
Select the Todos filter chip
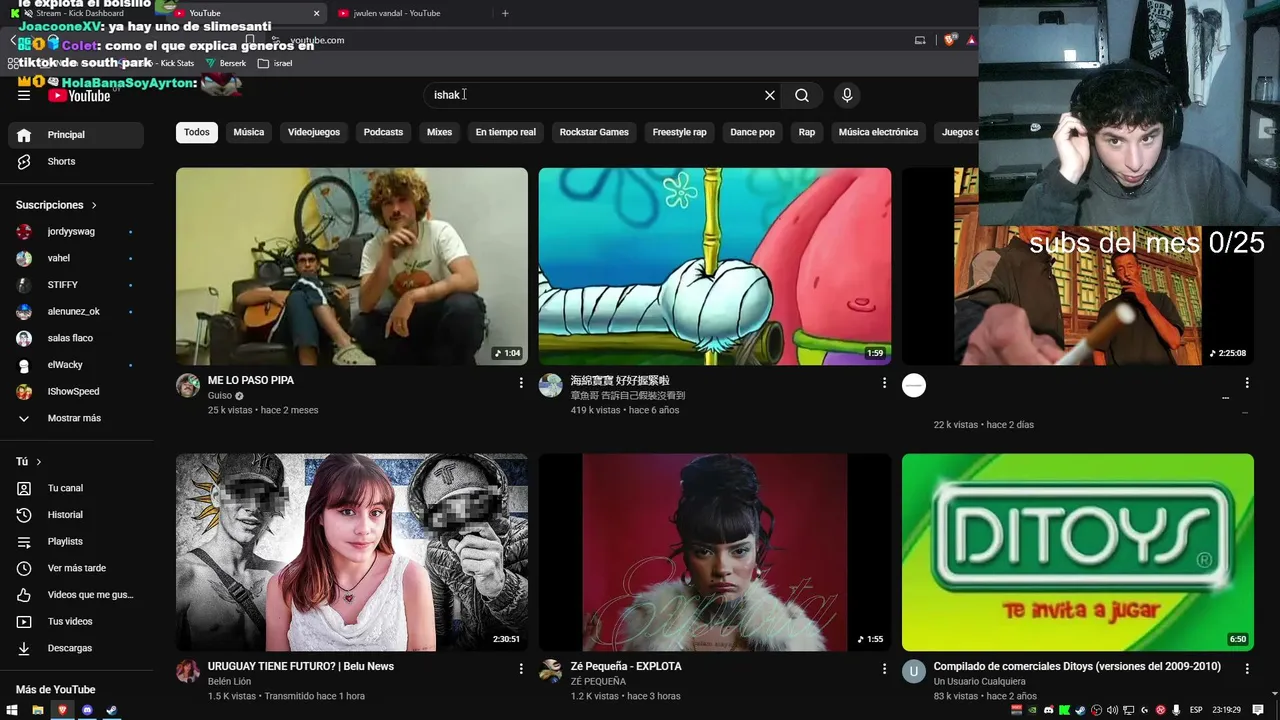tap(197, 132)
